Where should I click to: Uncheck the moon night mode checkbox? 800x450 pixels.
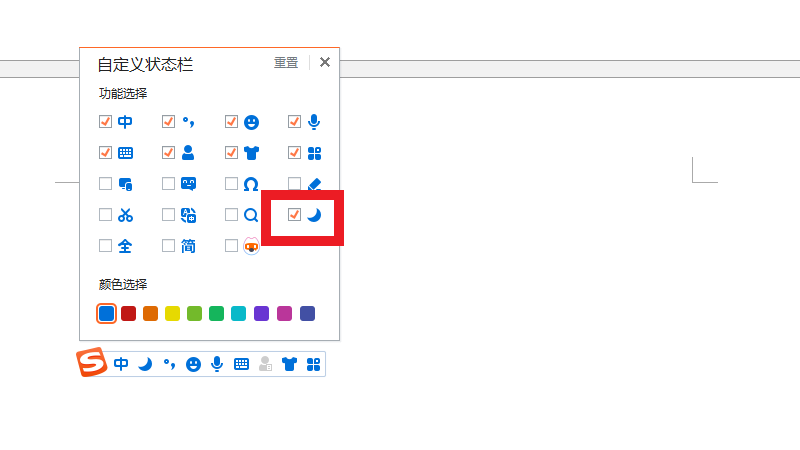(x=294, y=214)
